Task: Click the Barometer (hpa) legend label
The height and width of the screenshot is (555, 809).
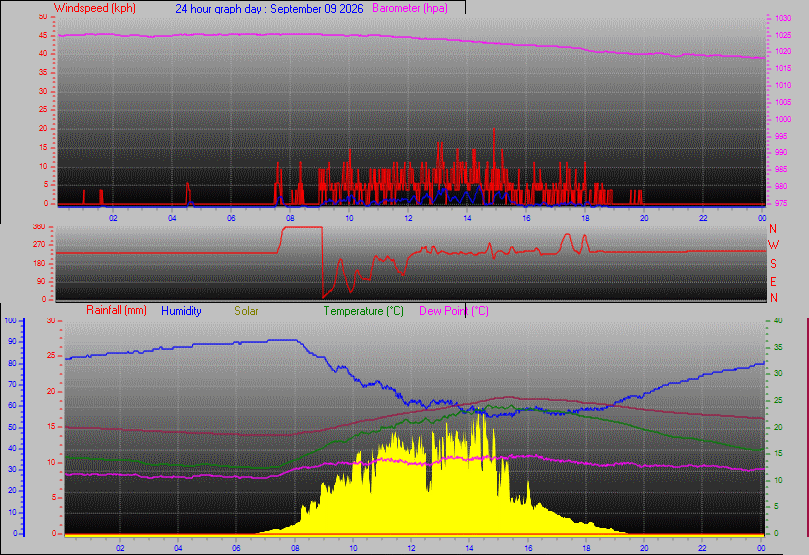Action: coord(410,8)
